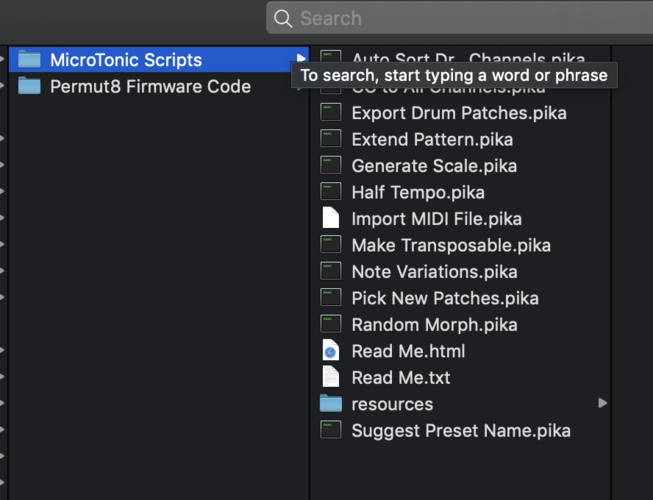Viewport: 653px width, 500px height.
Task: Click the Note Variations.pika script icon
Action: [331, 271]
